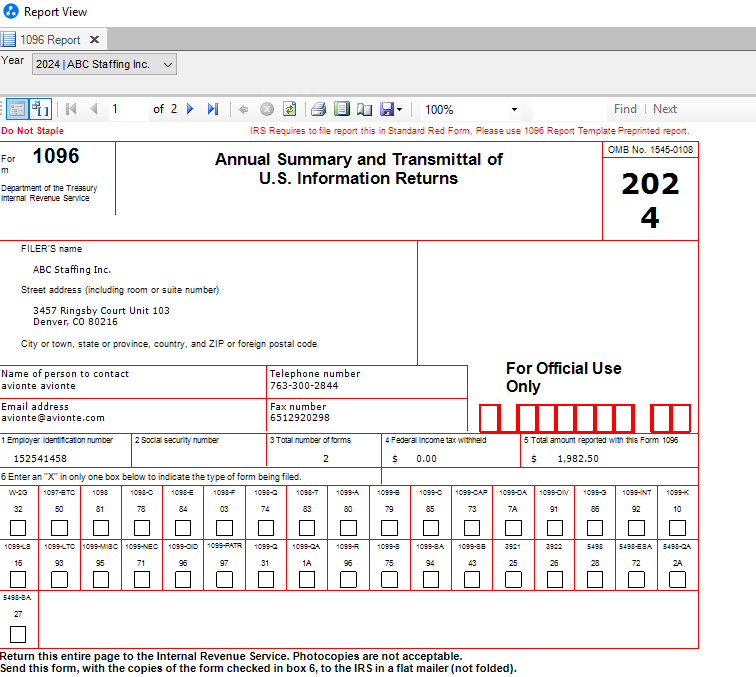
Task: Click the Annual Summary and Transmittal heading
Action: tap(359, 169)
